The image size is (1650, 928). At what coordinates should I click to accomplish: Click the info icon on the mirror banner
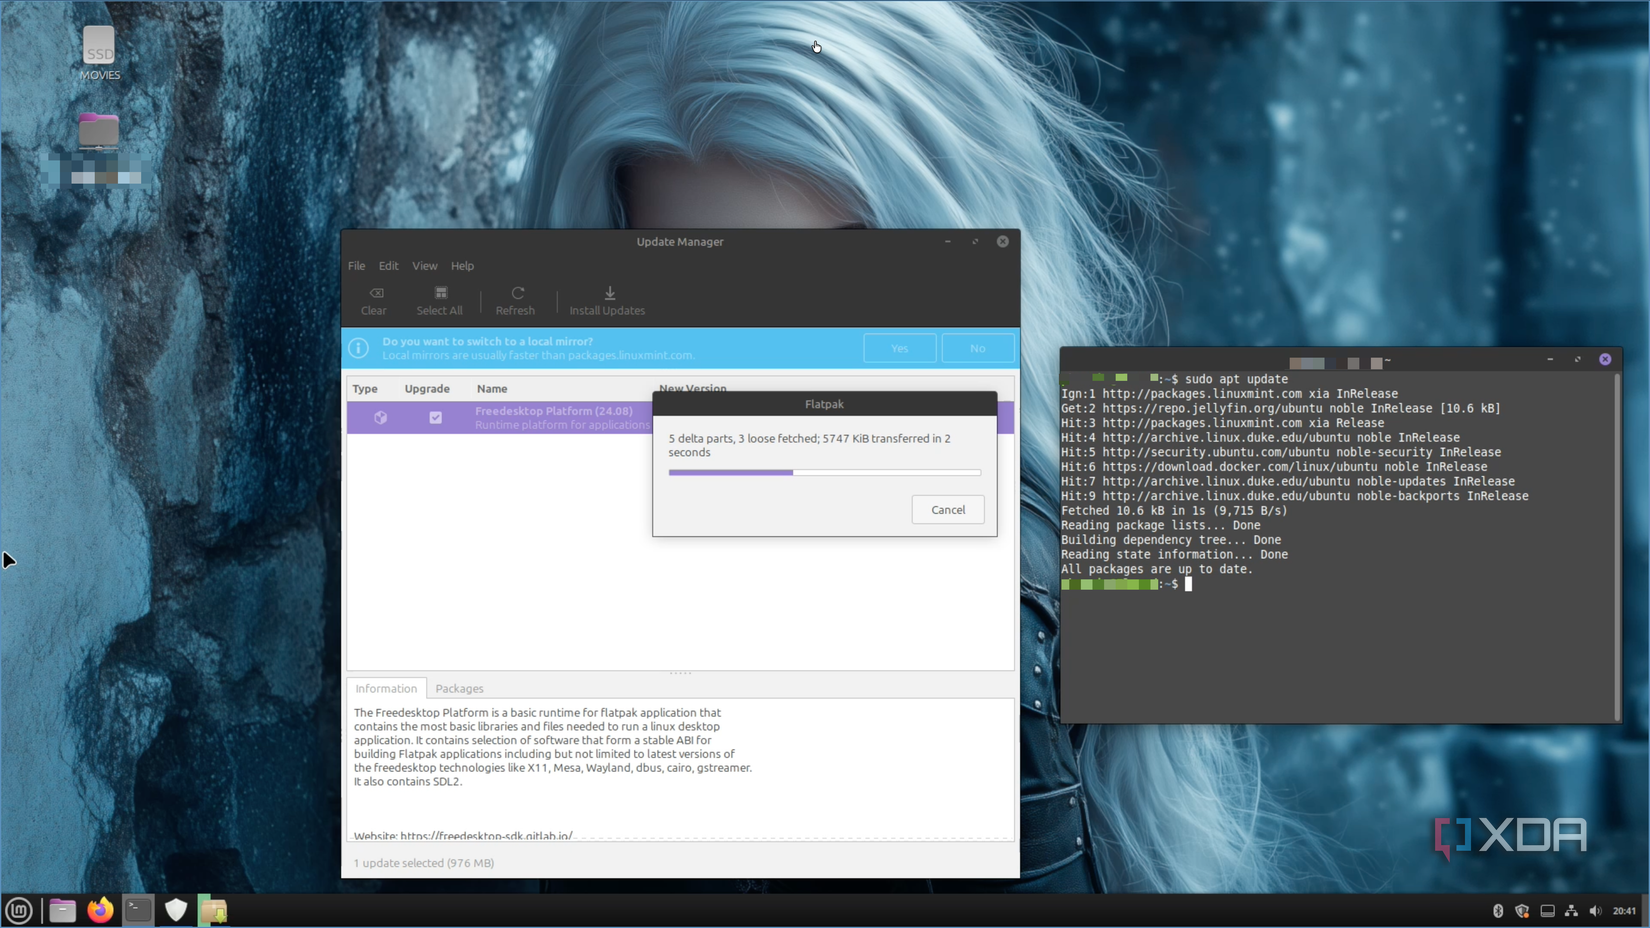point(358,348)
